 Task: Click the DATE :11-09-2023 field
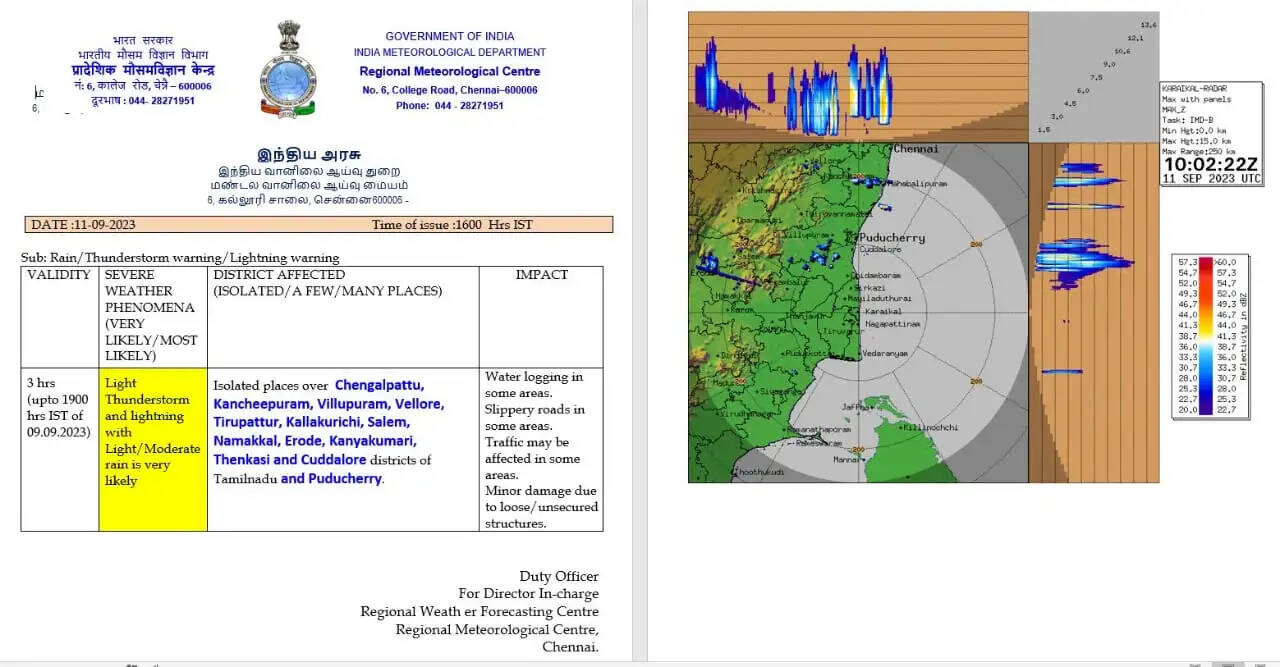point(83,225)
